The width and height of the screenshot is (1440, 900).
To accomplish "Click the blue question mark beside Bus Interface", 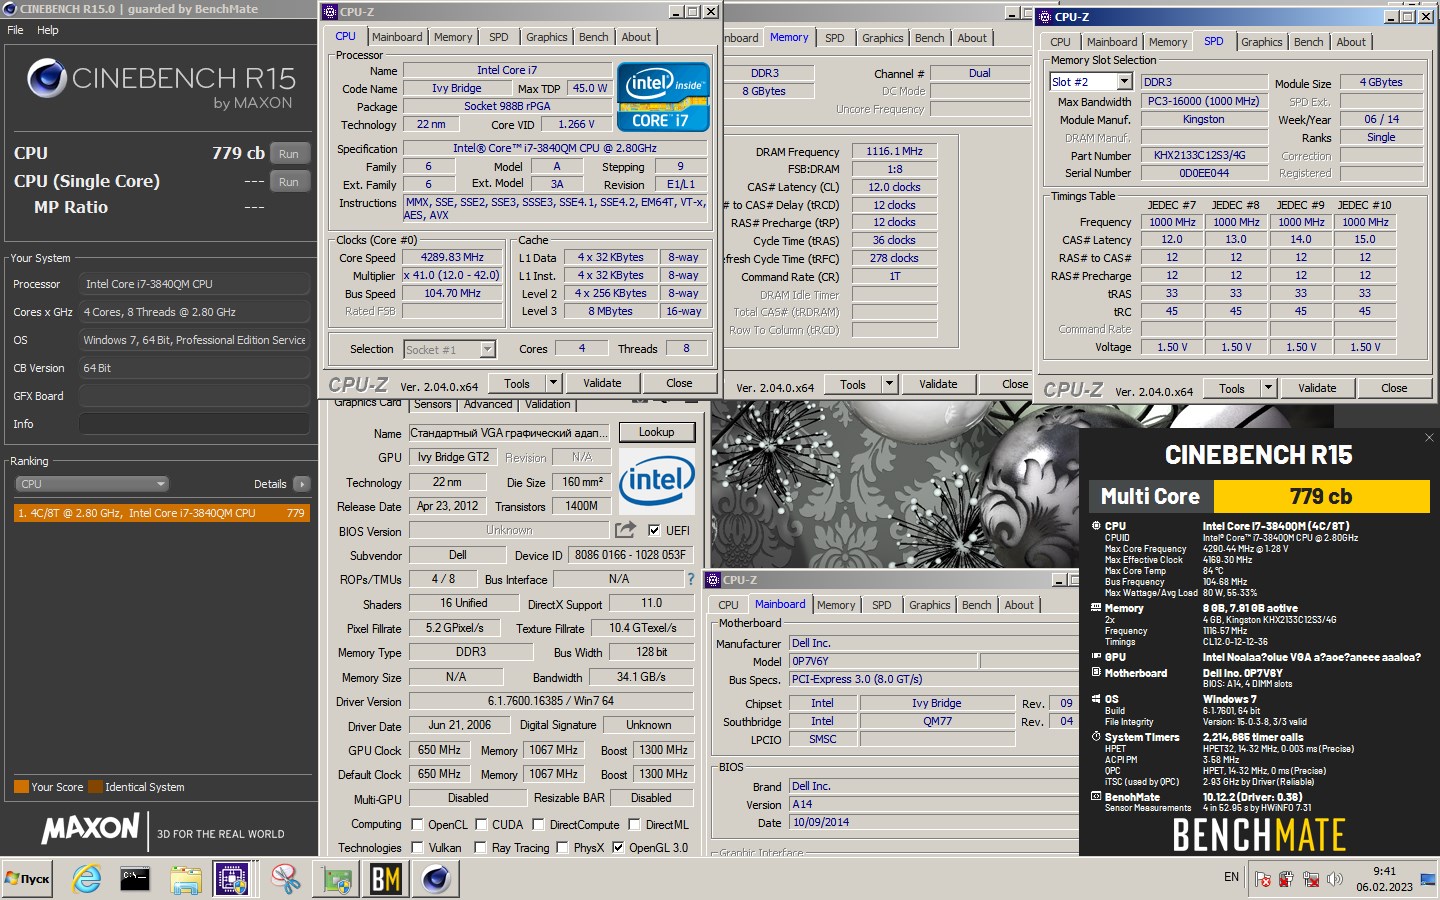I will [x=690, y=579].
